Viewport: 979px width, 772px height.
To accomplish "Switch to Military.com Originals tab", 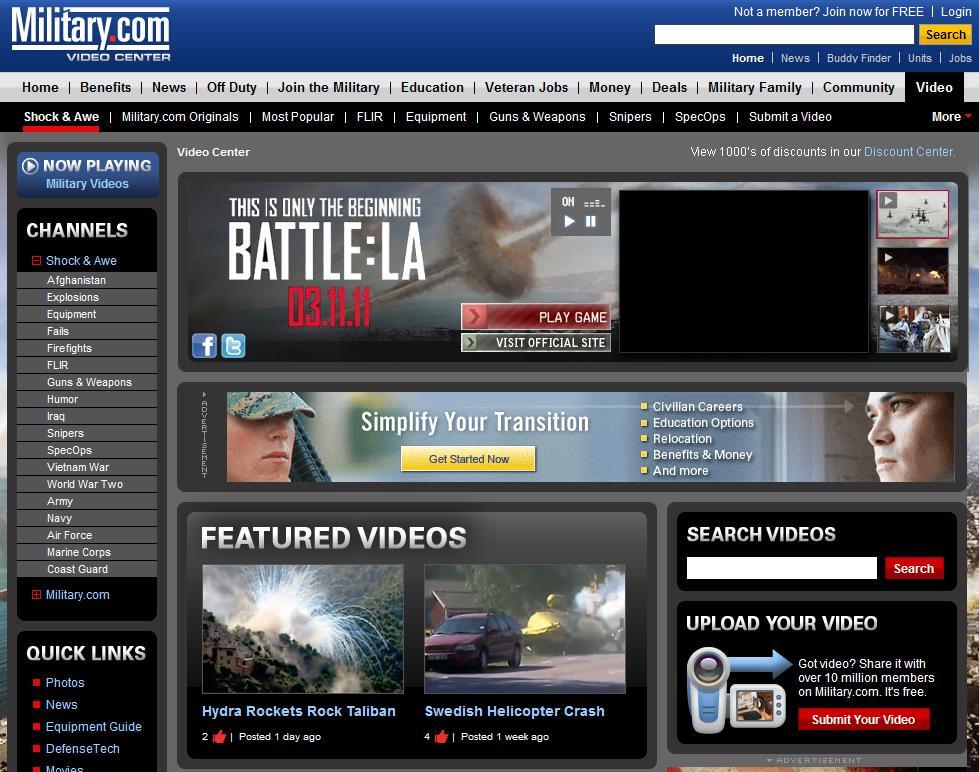I will click(180, 117).
